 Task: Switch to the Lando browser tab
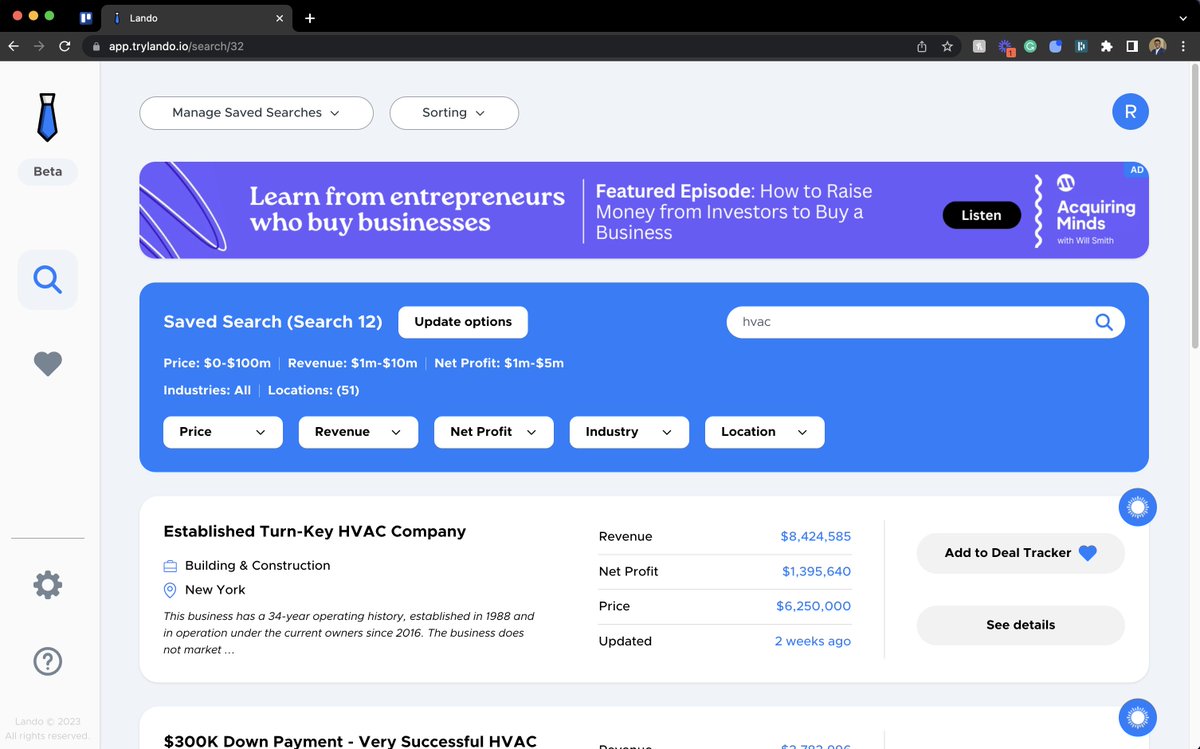click(x=195, y=18)
